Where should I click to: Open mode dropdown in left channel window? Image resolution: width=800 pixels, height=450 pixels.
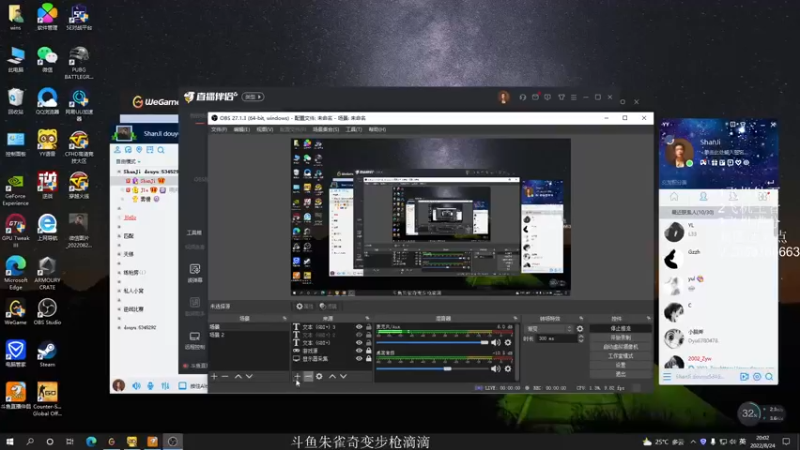(x=129, y=161)
